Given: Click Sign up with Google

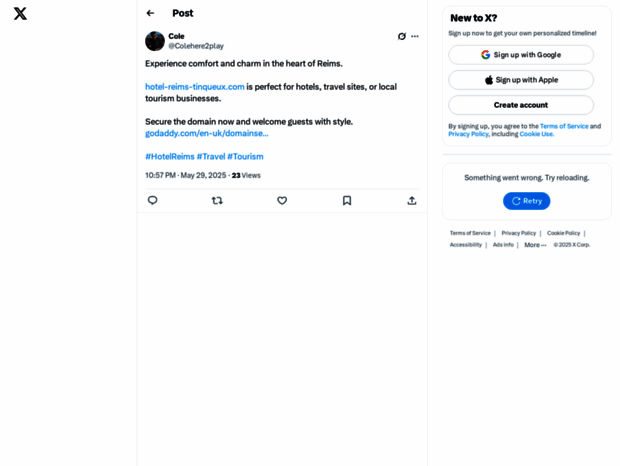Looking at the screenshot, I should click(x=521, y=55).
